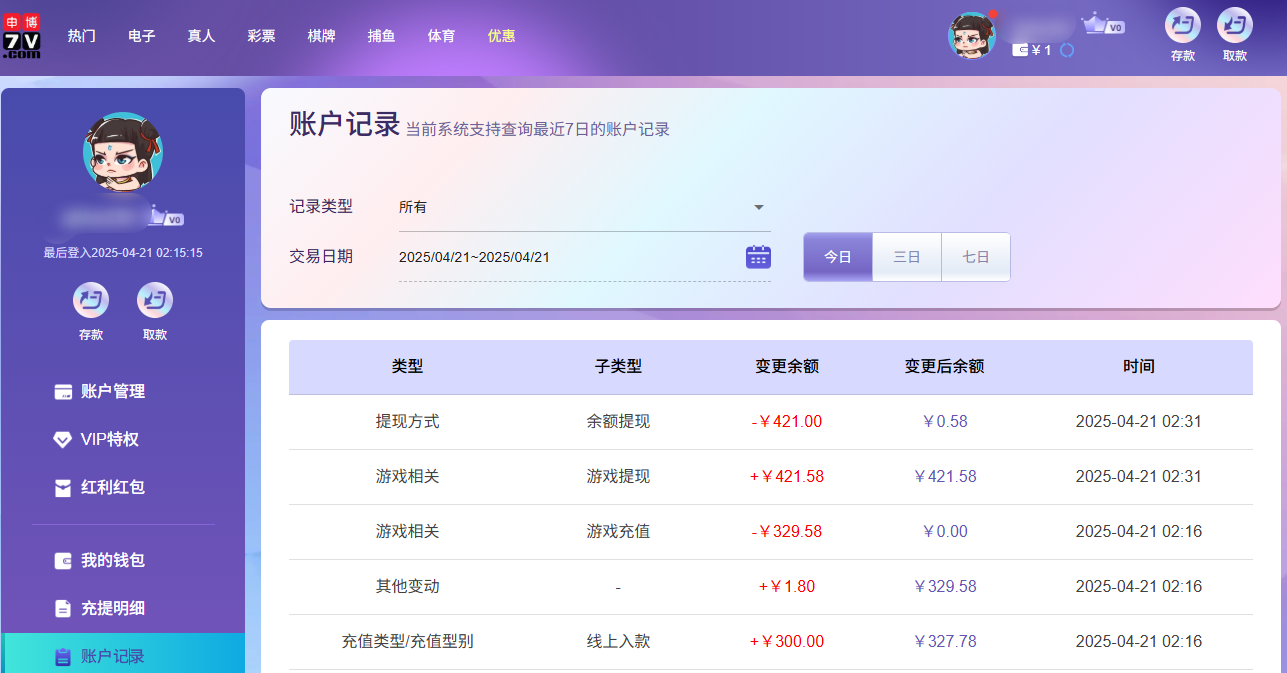This screenshot has height=673, width=1287.
Task: Select the 今日 date filter
Action: tap(837, 256)
